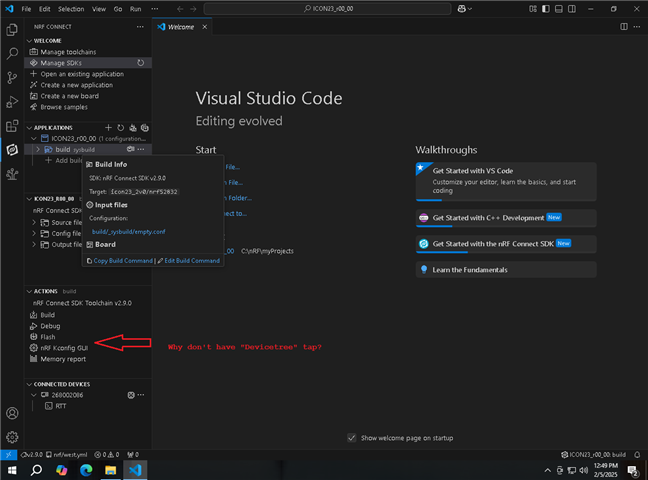Open the Accounts icon in activity bar

[12, 413]
